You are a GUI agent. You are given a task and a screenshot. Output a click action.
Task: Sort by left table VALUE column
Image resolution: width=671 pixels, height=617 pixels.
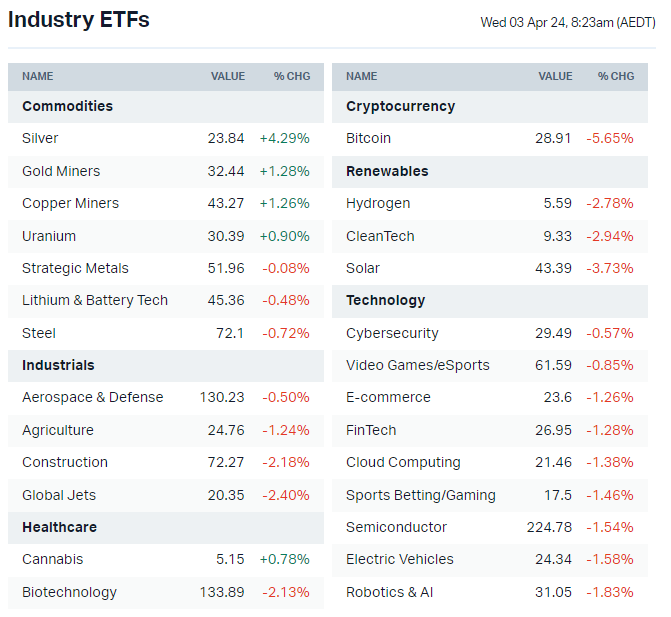tap(227, 76)
